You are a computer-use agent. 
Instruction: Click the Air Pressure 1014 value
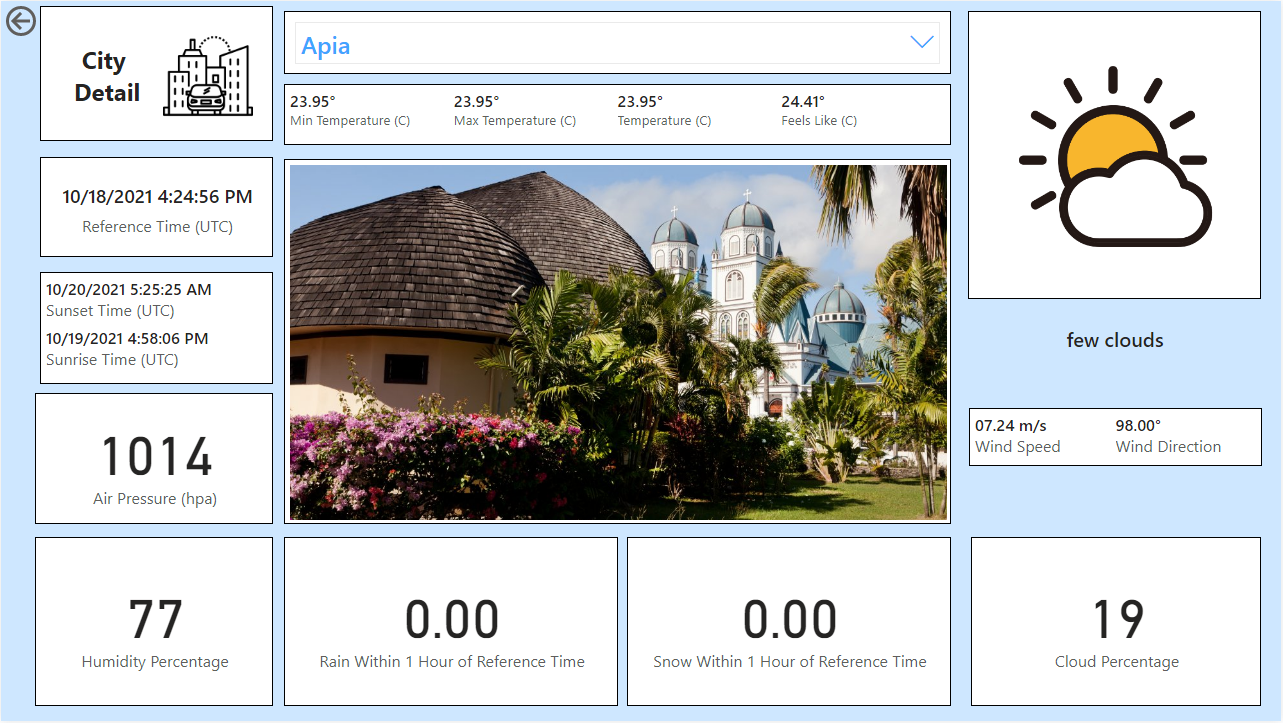(154, 457)
